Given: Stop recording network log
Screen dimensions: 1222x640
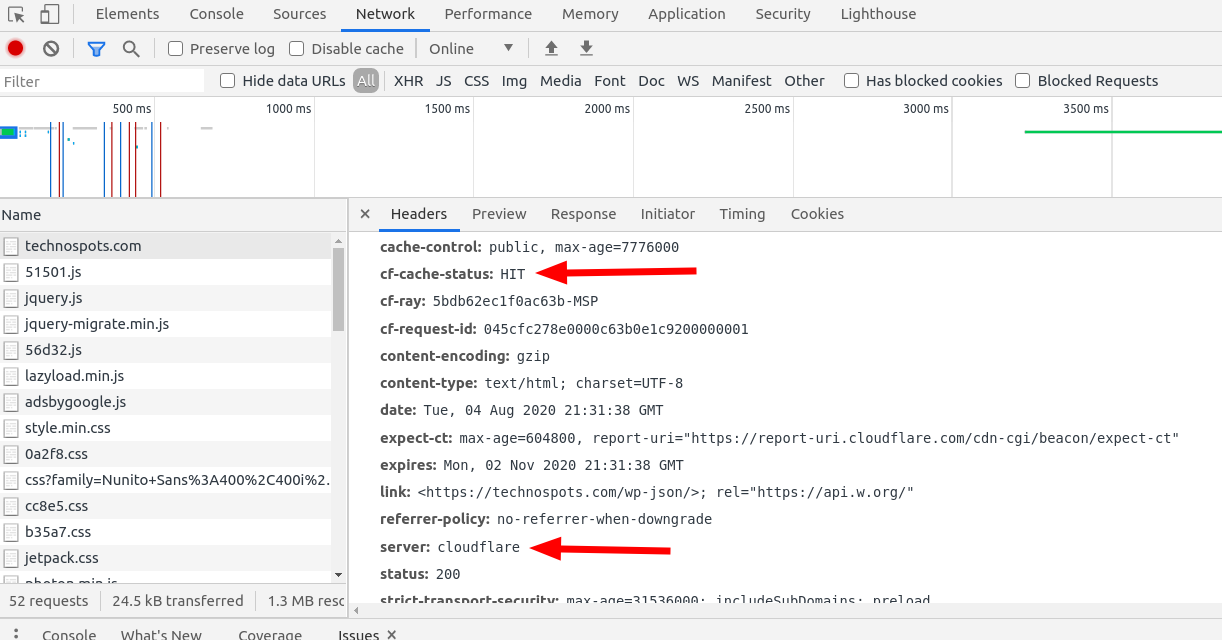Looking at the screenshot, I should 16,48.
